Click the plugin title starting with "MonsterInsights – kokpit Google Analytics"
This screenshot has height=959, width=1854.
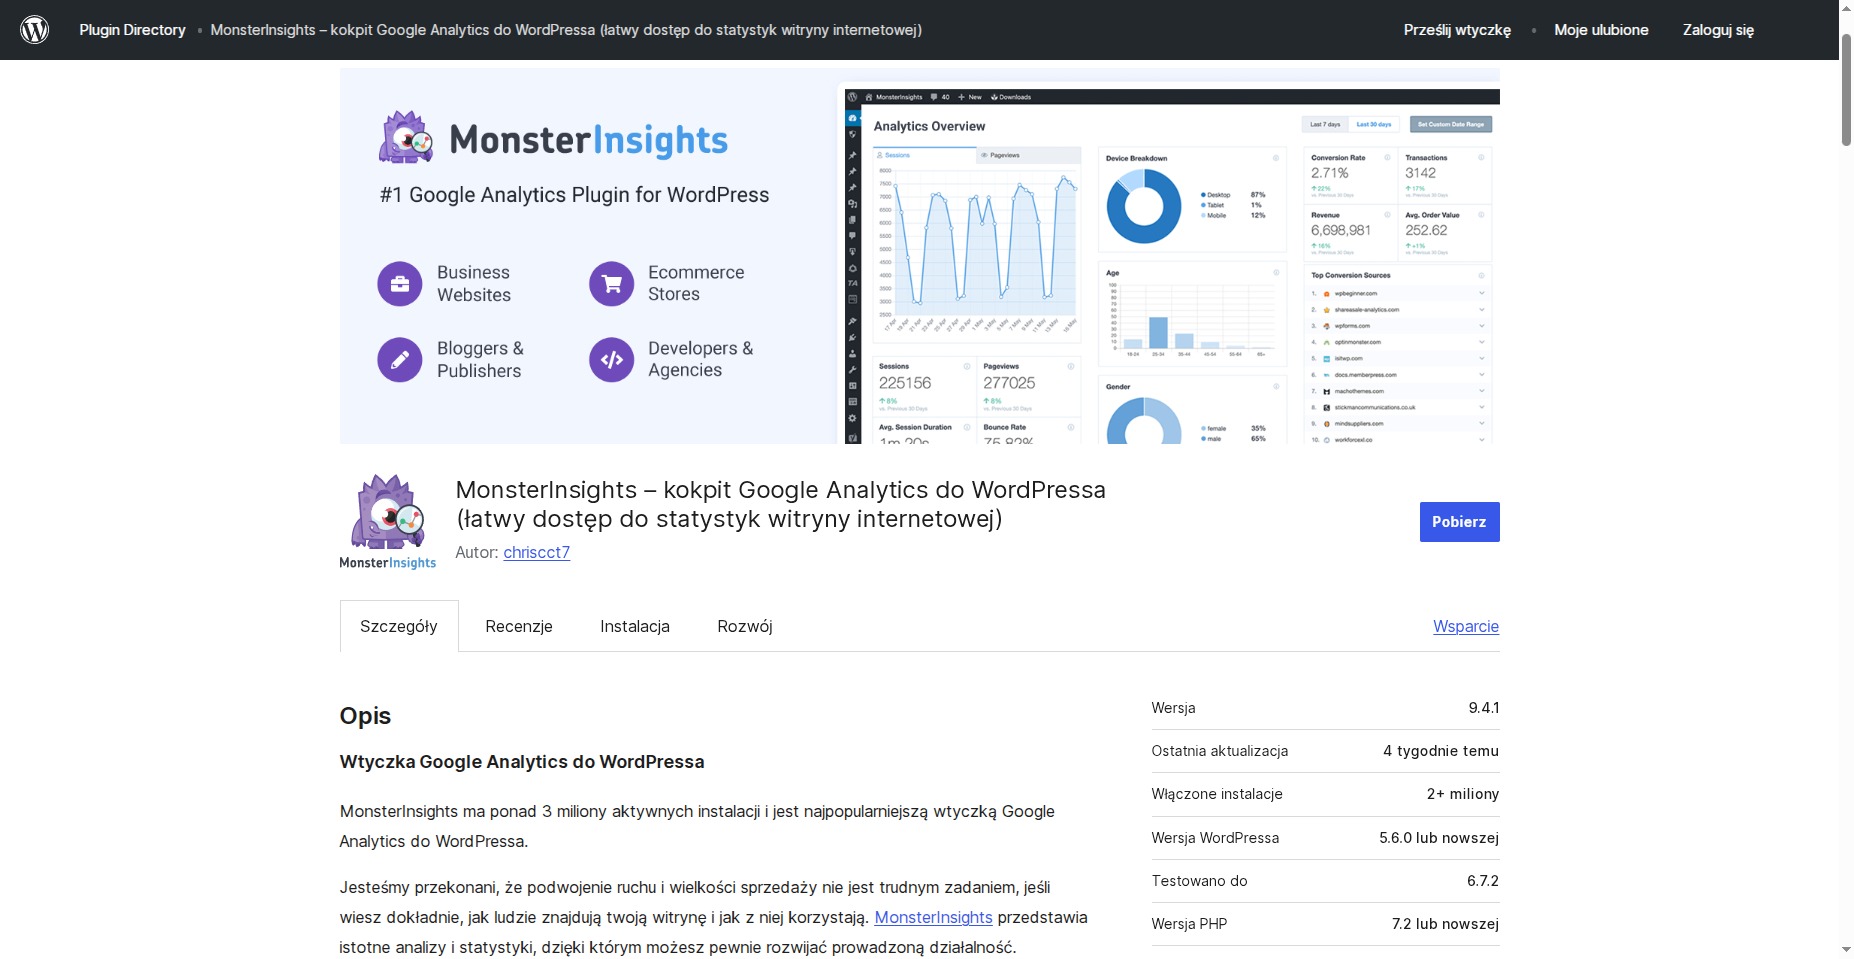pyautogui.click(x=781, y=504)
